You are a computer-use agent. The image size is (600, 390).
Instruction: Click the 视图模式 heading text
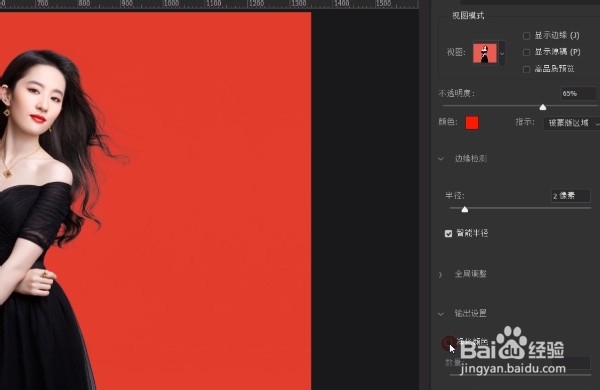click(468, 16)
